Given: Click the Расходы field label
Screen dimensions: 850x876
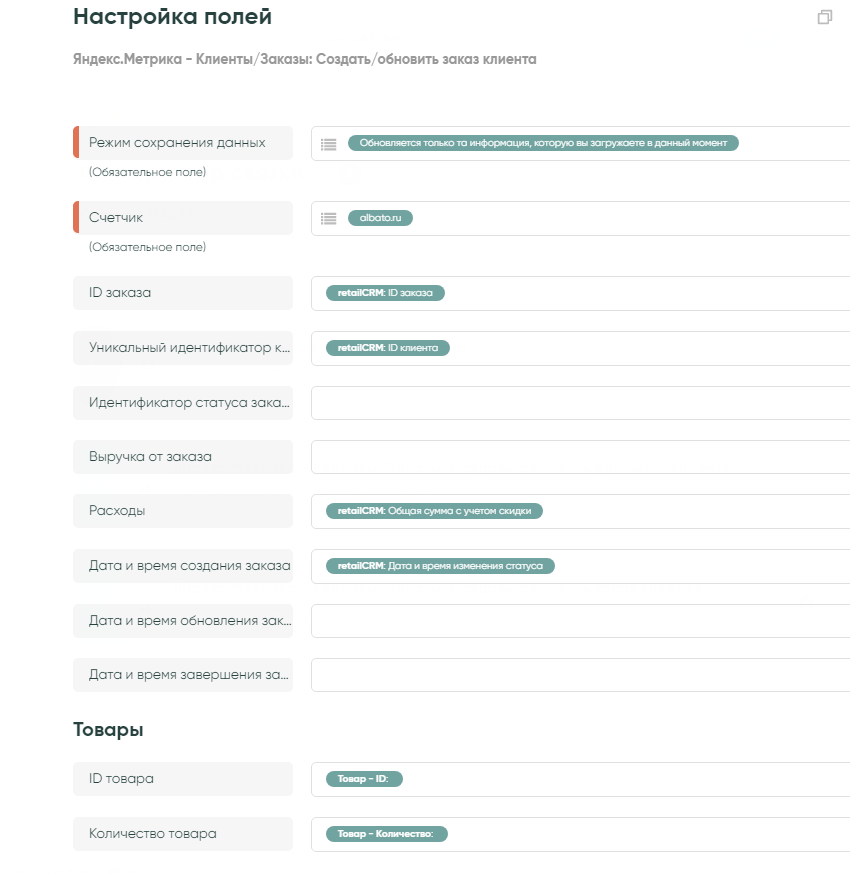Looking at the screenshot, I should coord(117,511).
